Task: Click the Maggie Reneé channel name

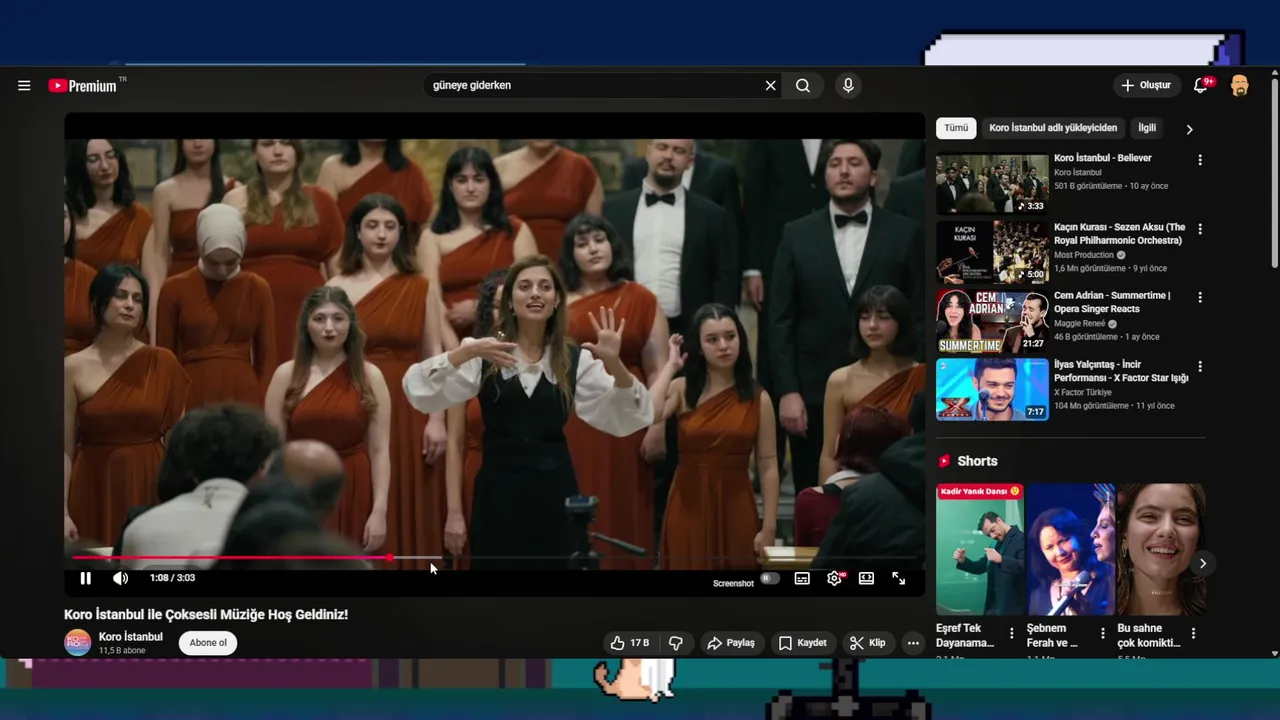Action: [x=1080, y=324]
